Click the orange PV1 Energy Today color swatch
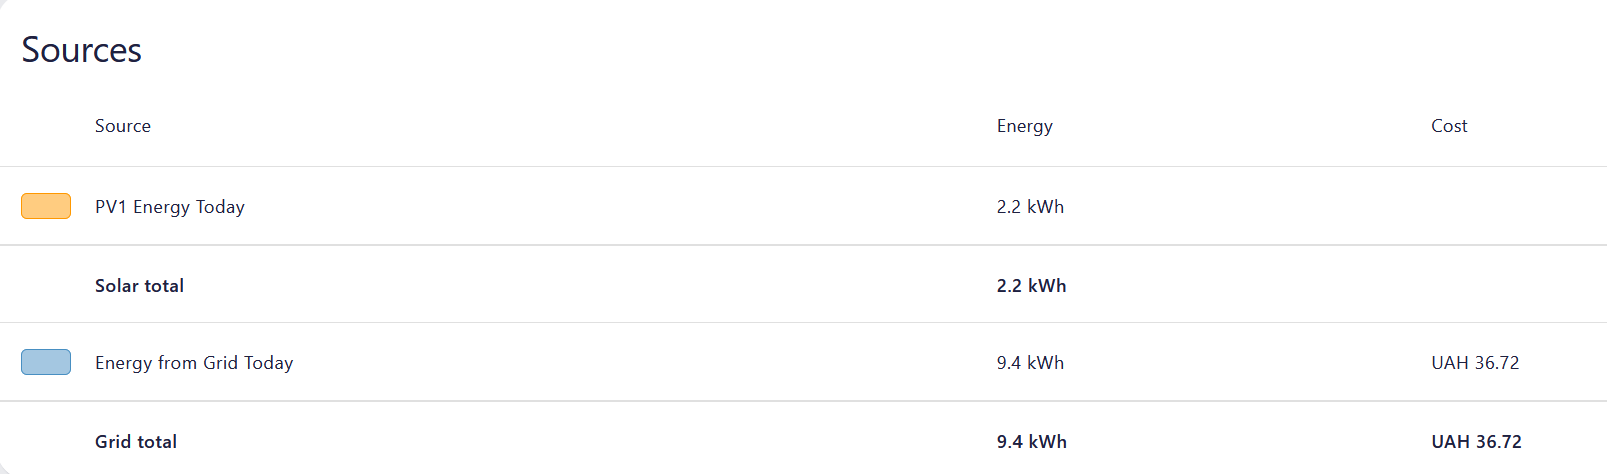This screenshot has height=474, width=1607. (x=46, y=206)
